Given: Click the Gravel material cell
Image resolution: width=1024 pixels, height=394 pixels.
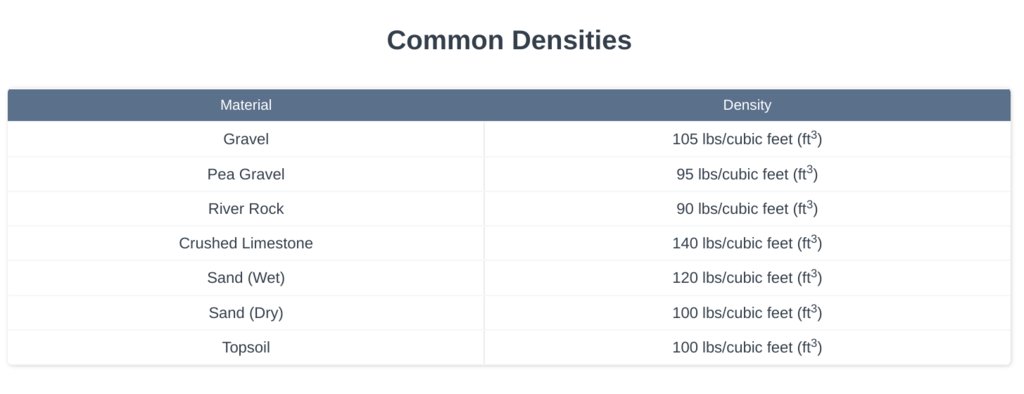Looking at the screenshot, I should (246, 139).
